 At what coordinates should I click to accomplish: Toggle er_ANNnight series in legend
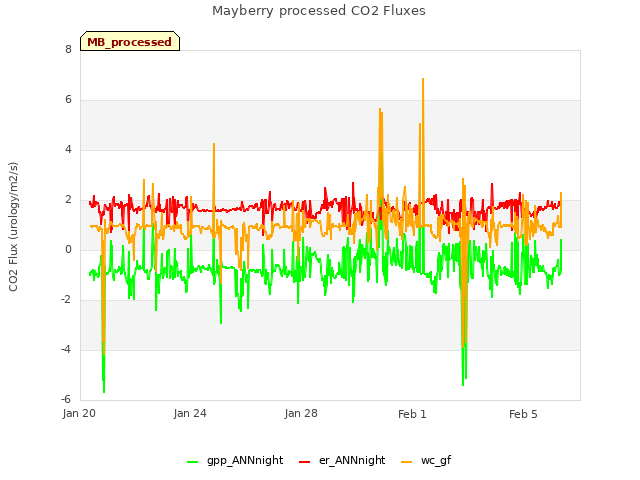342,460
